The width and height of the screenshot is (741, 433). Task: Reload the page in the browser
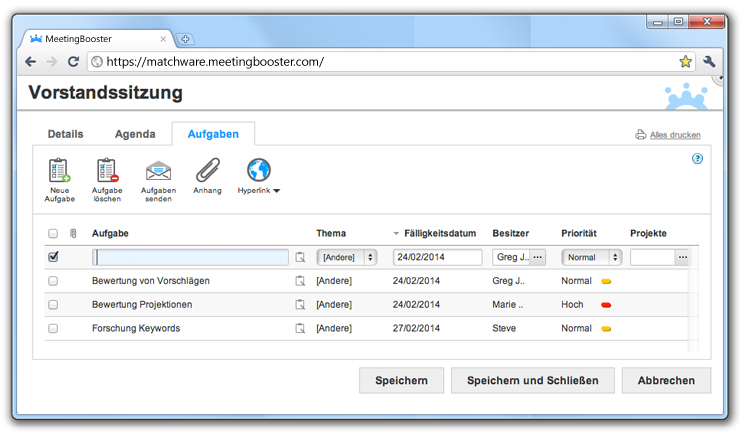[x=73, y=61]
